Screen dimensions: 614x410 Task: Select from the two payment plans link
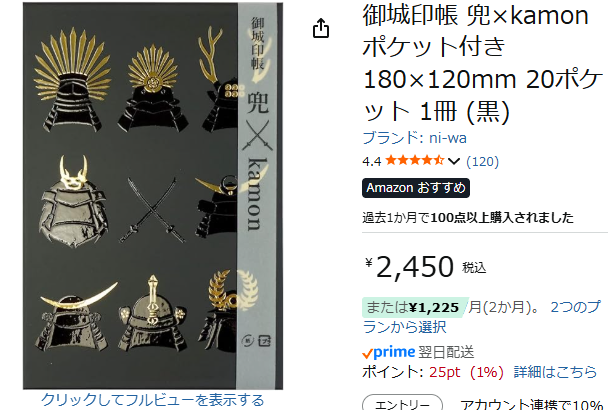(x=482, y=317)
